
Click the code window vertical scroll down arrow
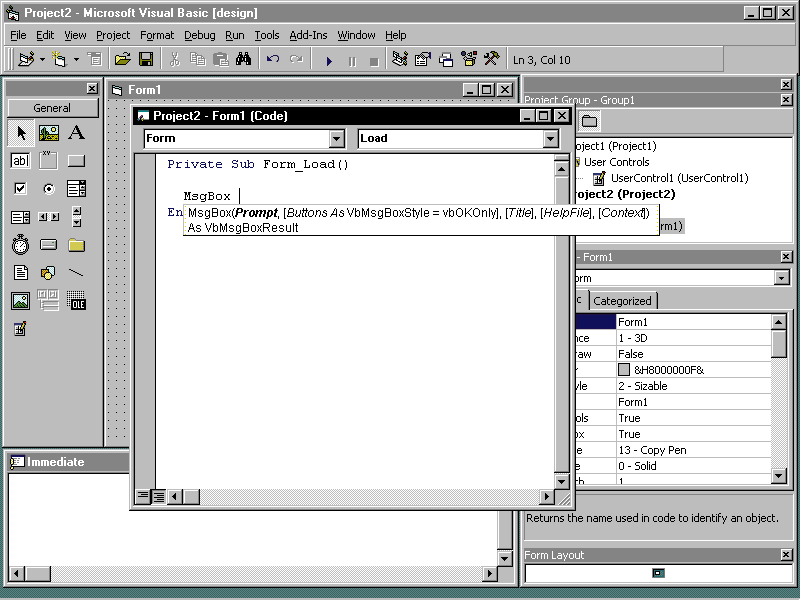point(562,481)
